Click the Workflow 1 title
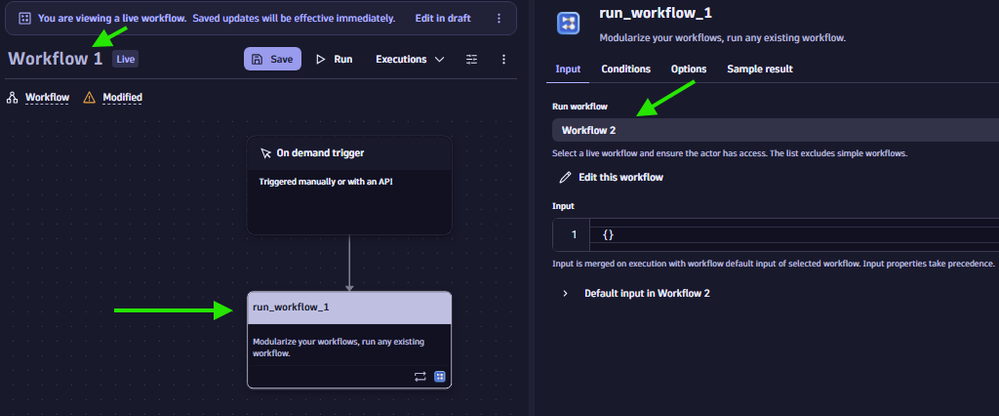 click(55, 59)
